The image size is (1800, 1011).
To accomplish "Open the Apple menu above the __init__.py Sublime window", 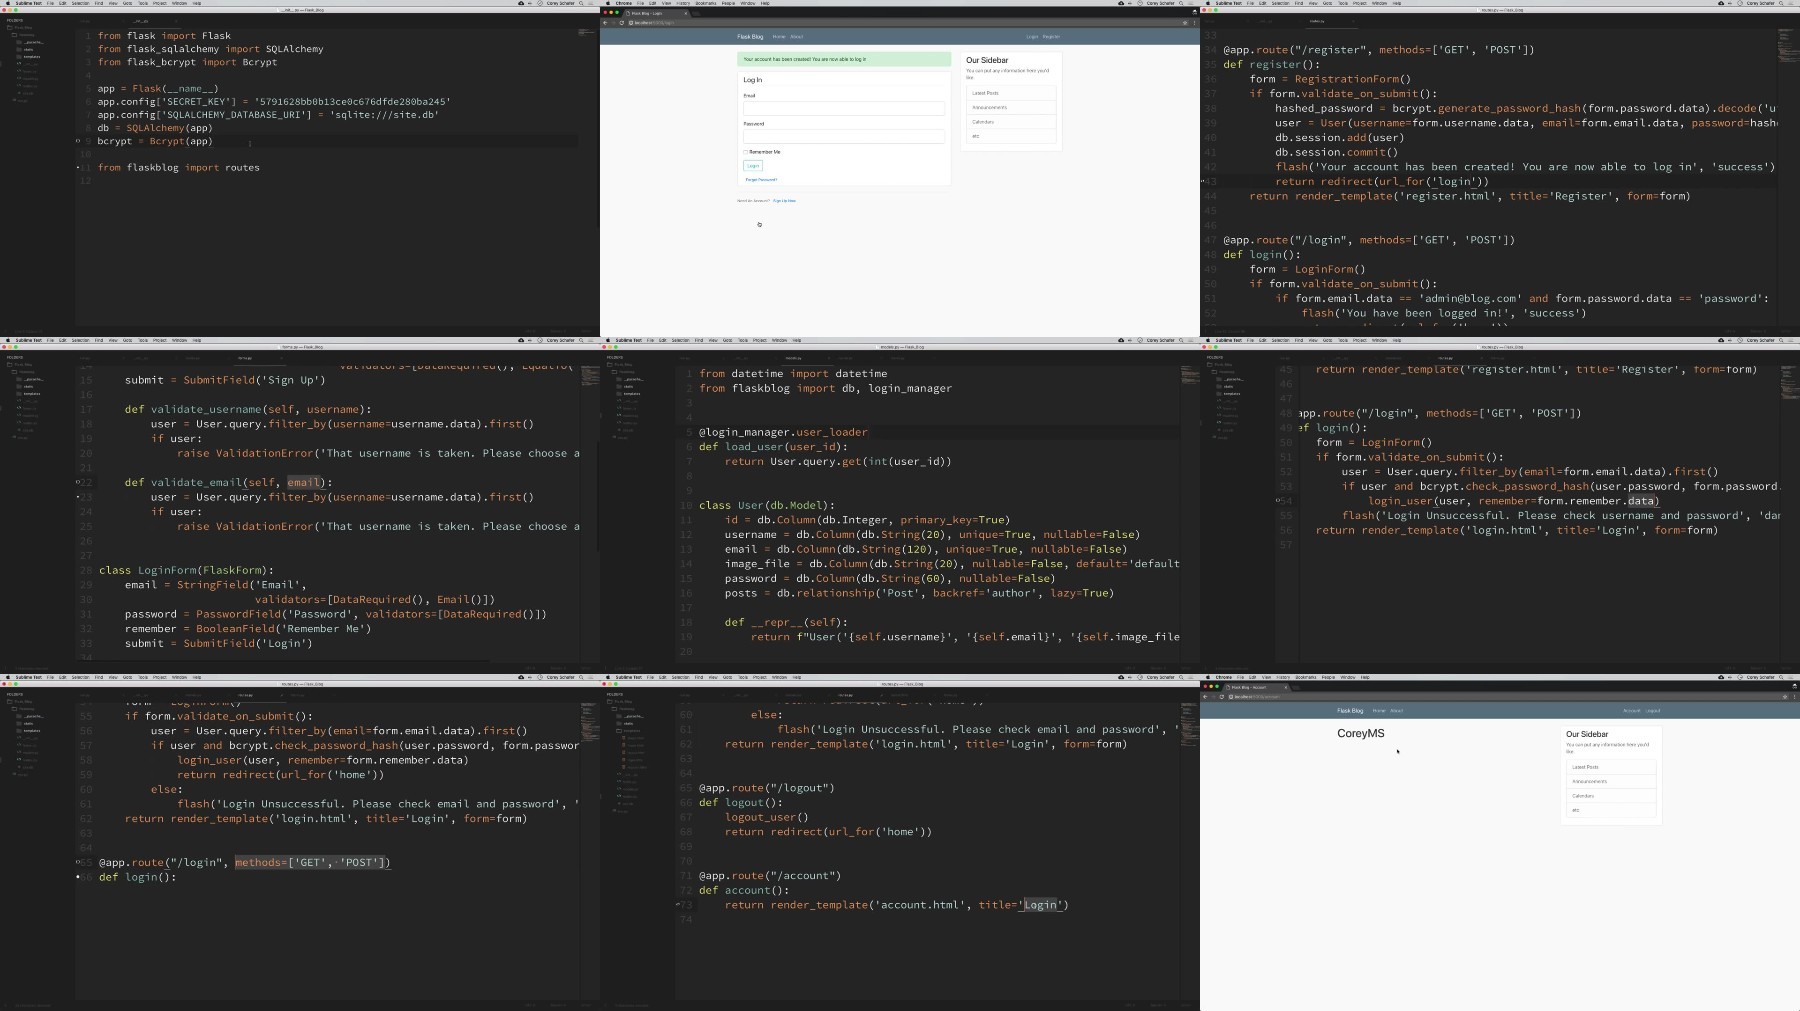I will pyautogui.click(x=8, y=3).
